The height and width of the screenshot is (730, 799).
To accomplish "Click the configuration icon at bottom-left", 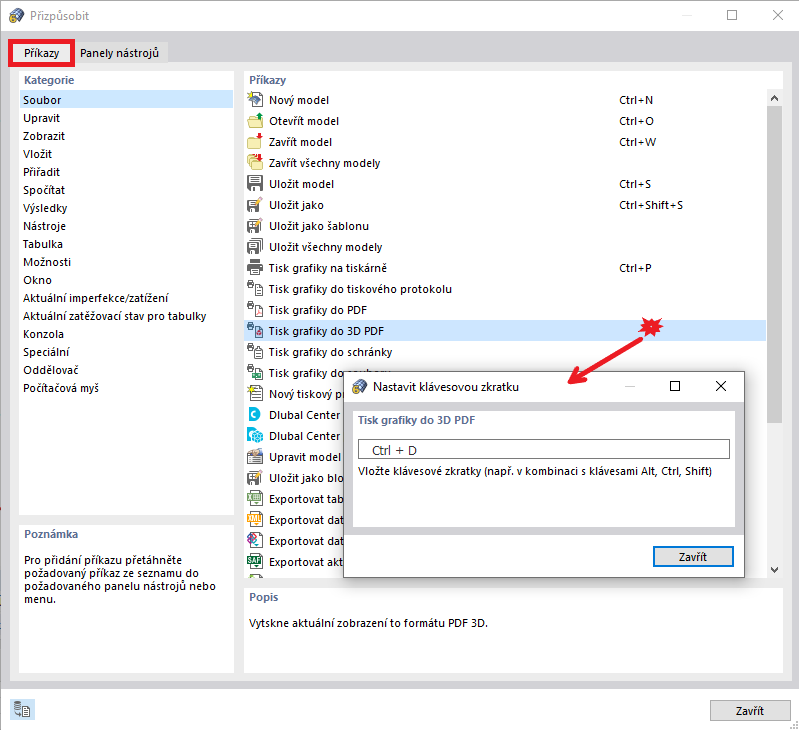I will click(22, 709).
